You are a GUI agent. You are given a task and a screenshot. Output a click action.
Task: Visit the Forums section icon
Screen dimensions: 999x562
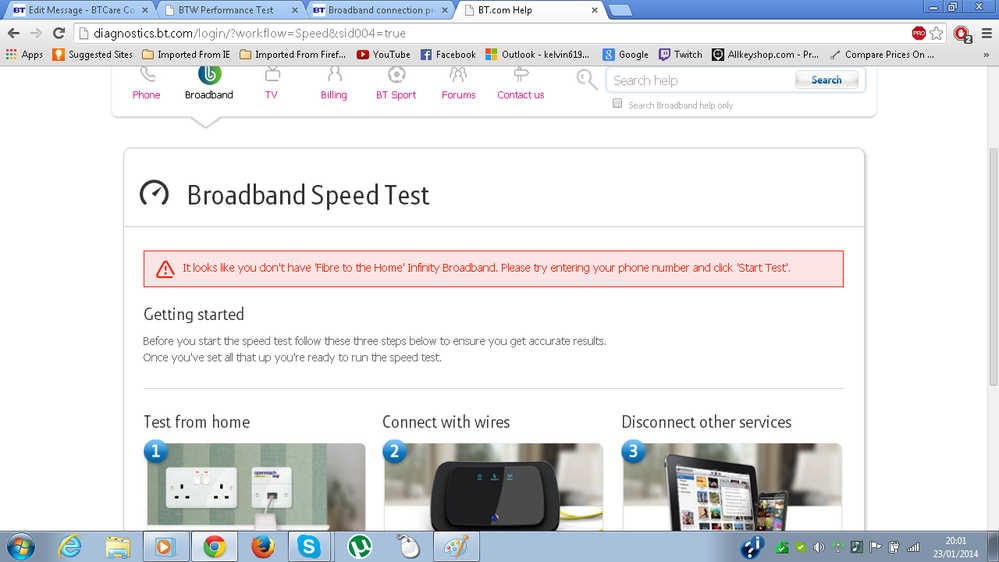coord(457,75)
